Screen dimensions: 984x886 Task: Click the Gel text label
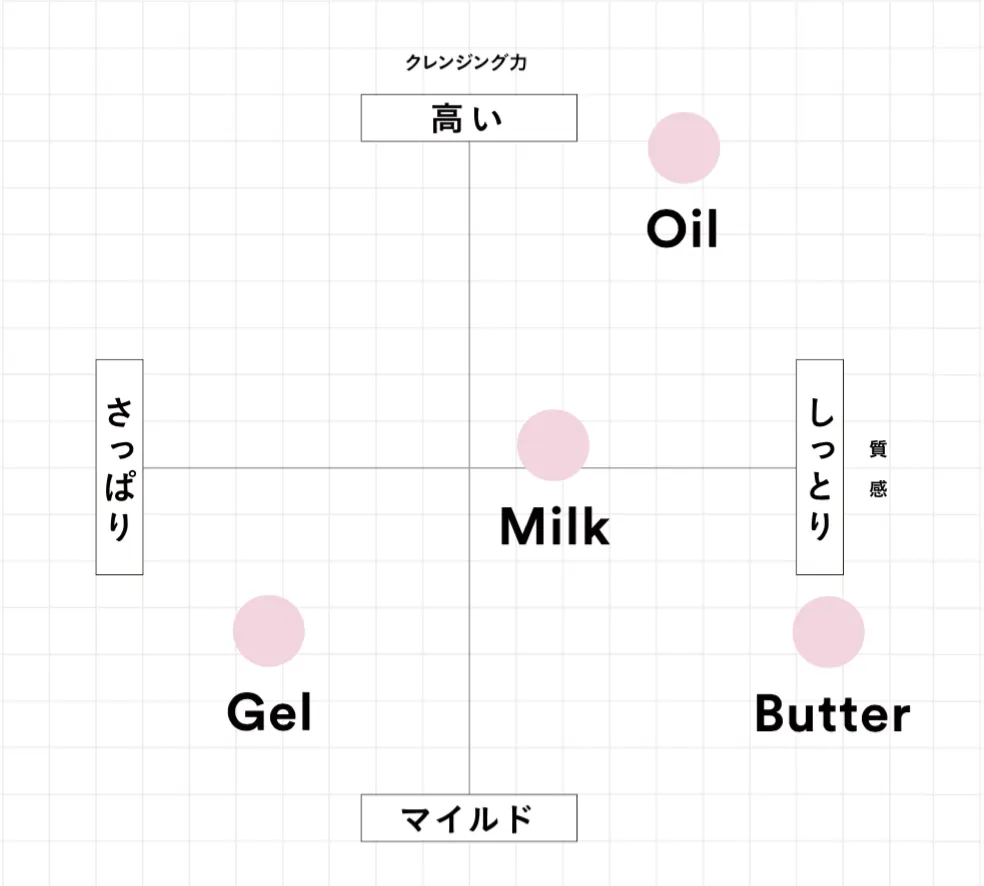coord(269,713)
